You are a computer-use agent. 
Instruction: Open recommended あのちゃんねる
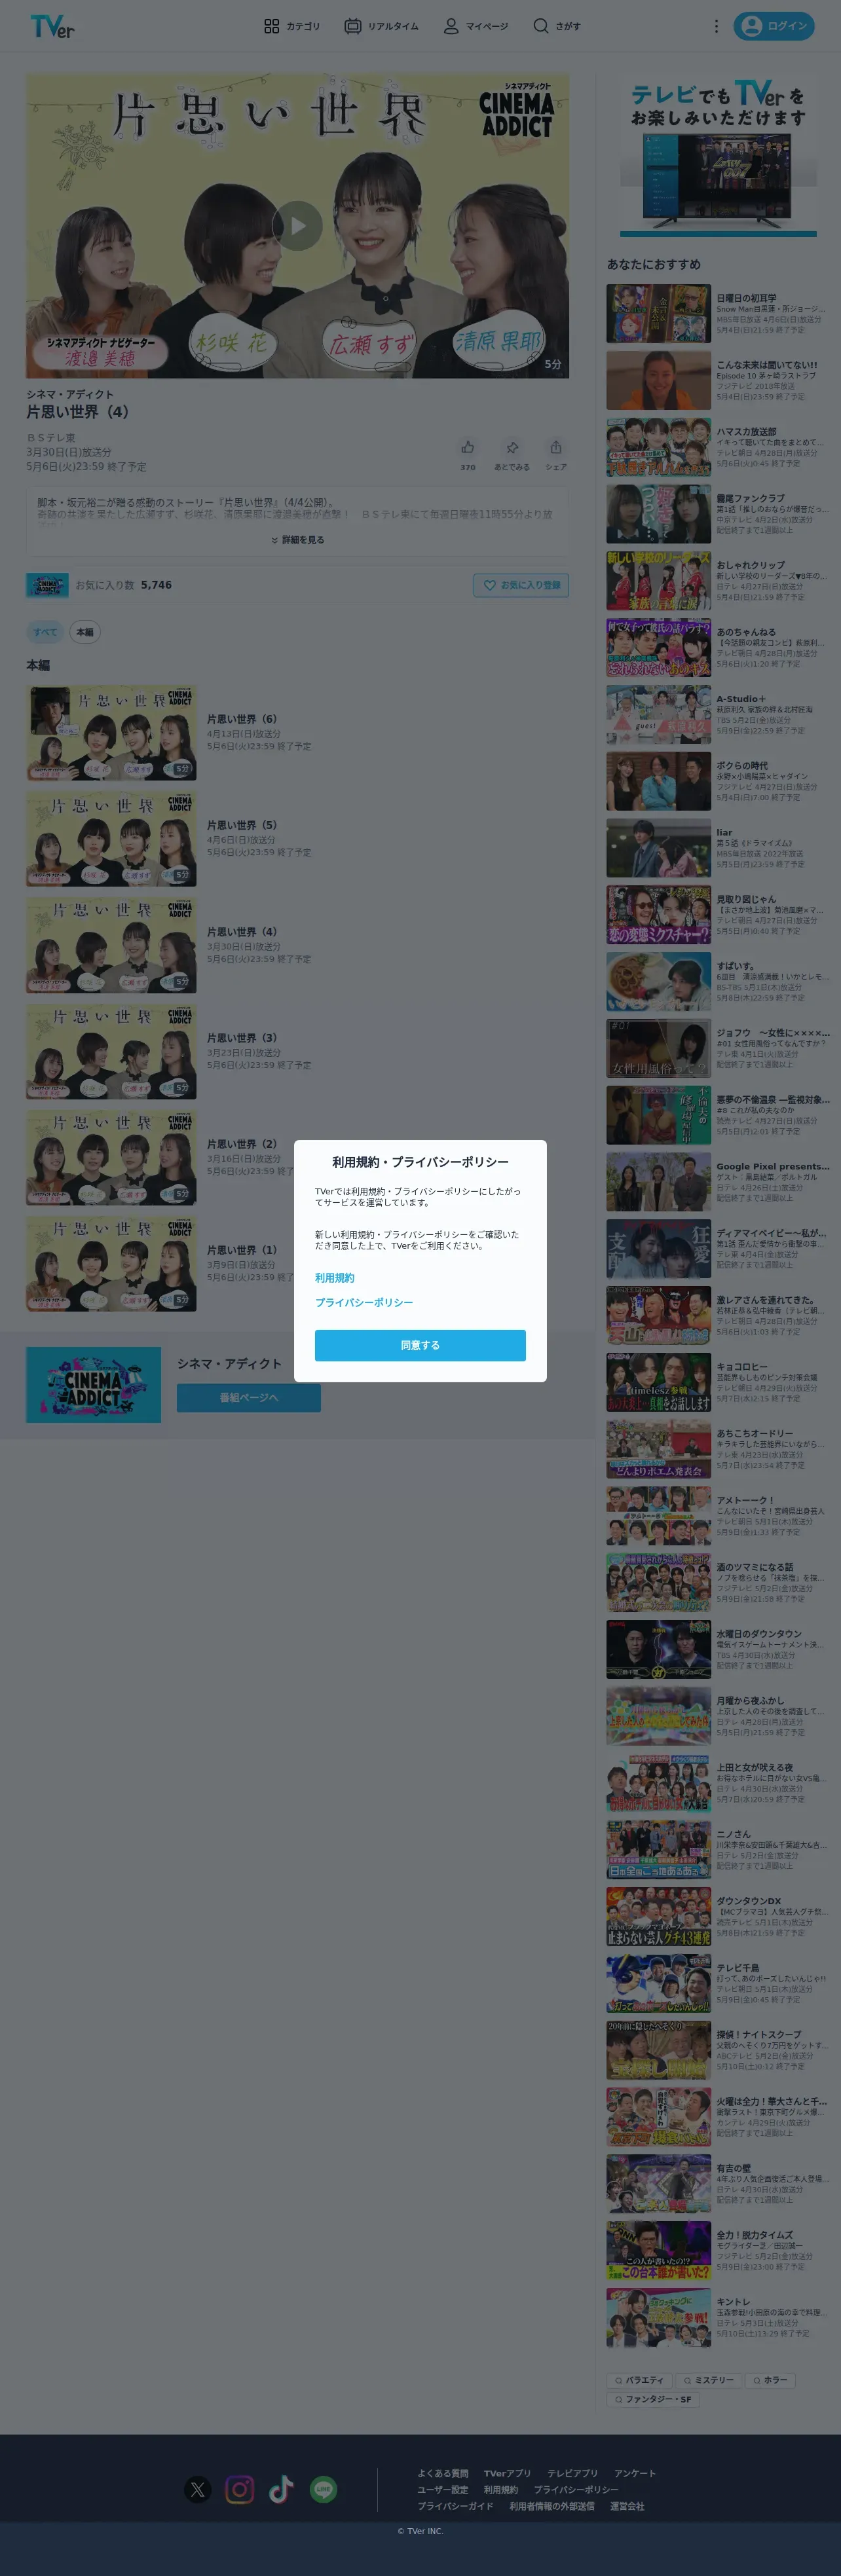718,647
